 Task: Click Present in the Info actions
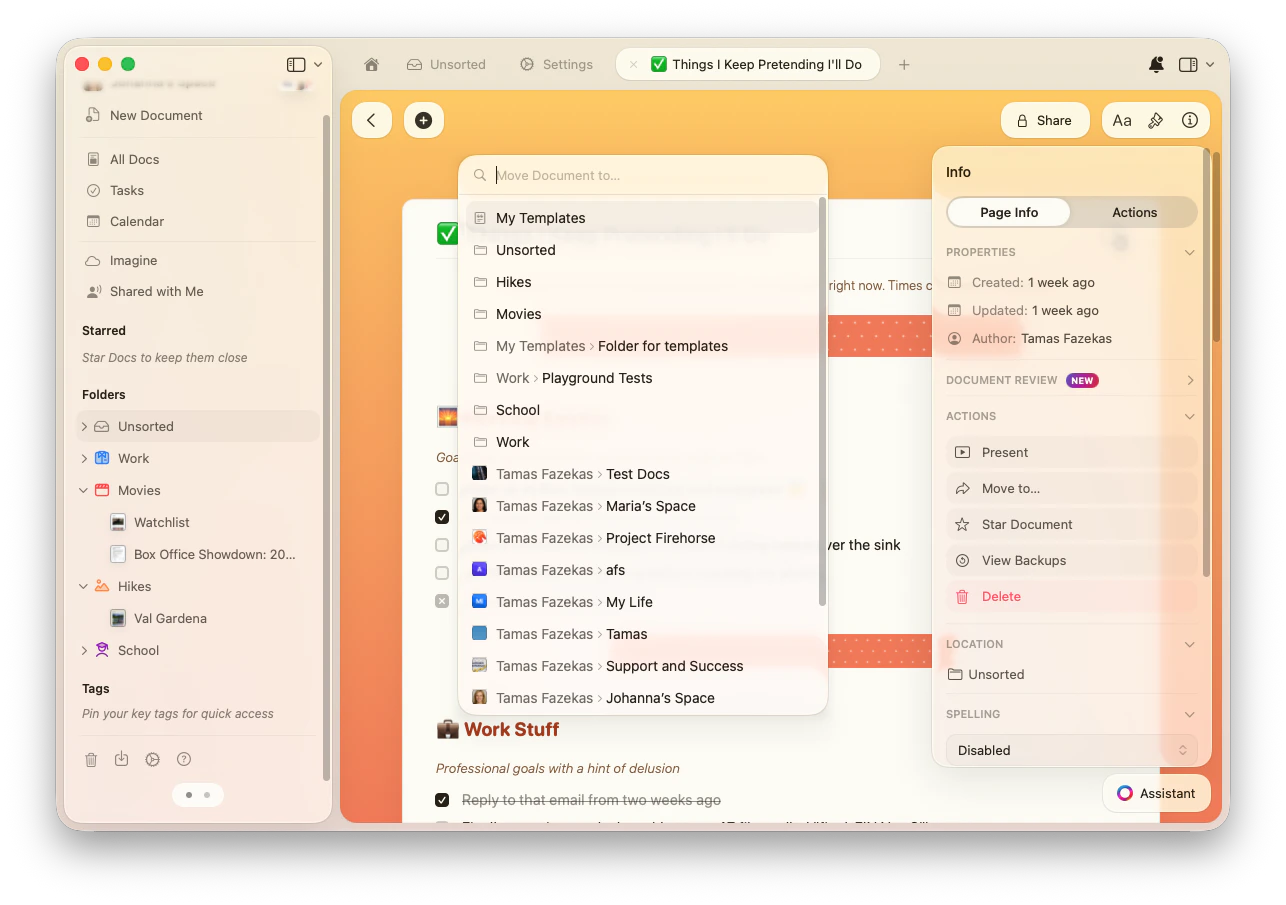click(x=1071, y=452)
